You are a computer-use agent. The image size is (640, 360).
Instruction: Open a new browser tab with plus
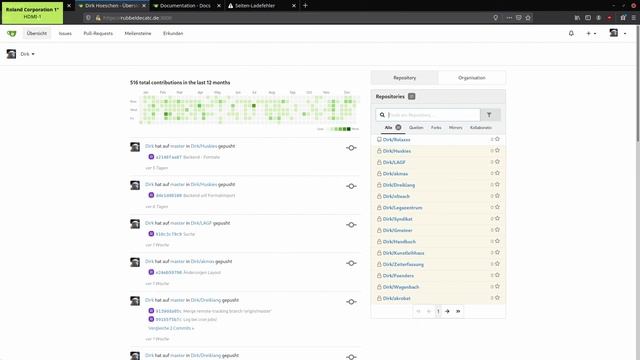click(305, 6)
